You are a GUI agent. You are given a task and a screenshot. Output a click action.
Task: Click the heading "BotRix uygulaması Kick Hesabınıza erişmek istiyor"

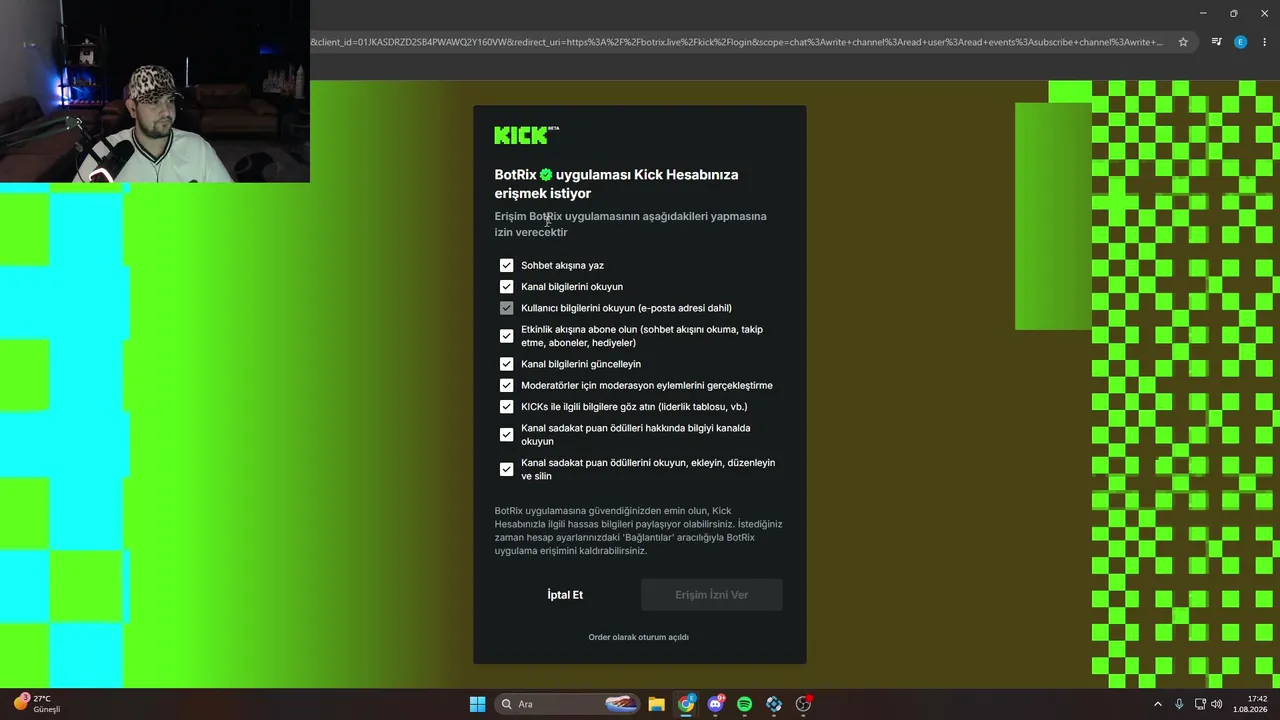point(616,184)
